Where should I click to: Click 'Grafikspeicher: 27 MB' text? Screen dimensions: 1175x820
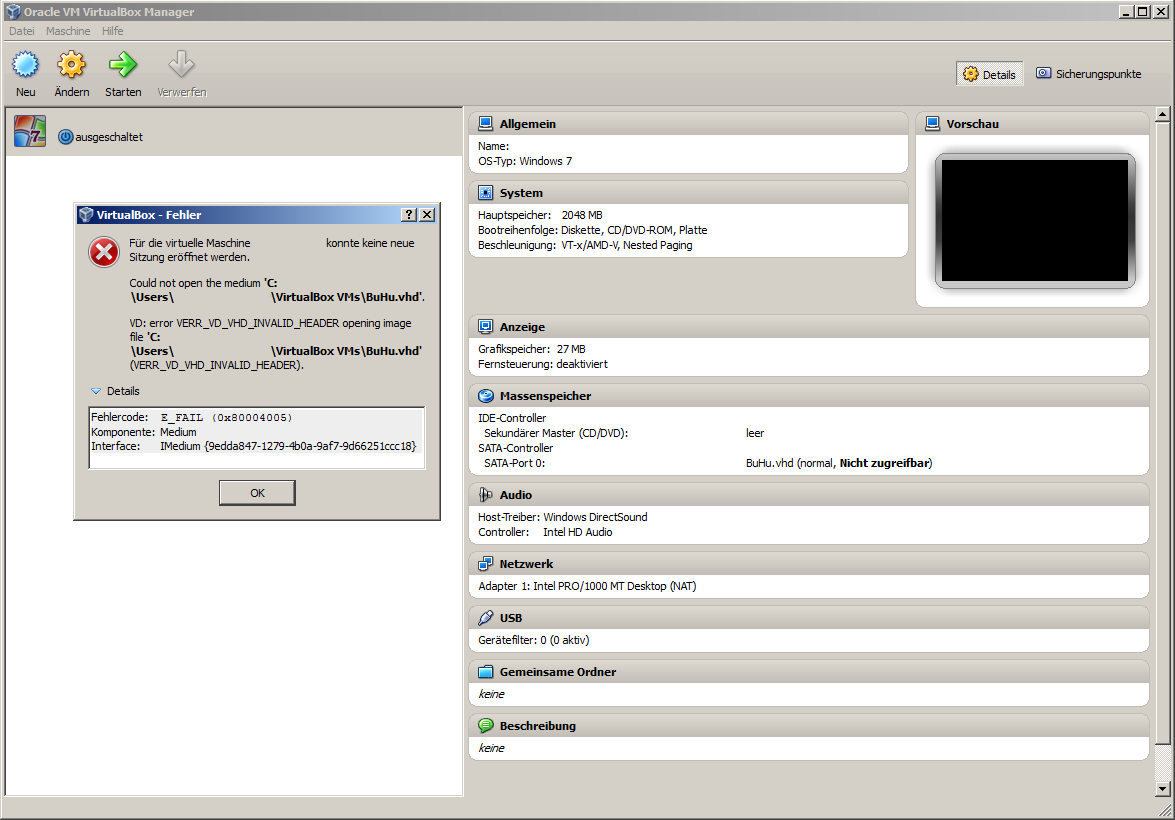tap(532, 349)
